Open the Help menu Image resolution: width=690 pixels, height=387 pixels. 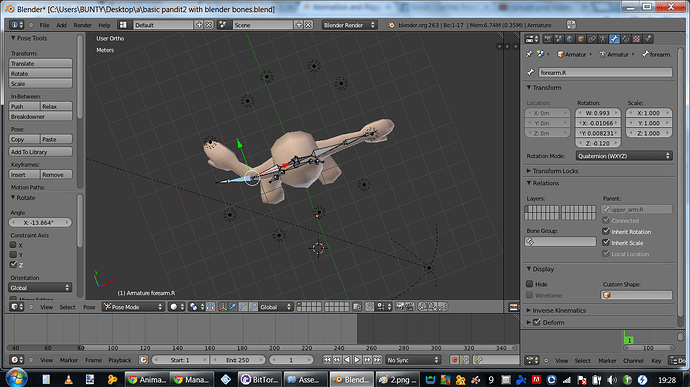104,25
